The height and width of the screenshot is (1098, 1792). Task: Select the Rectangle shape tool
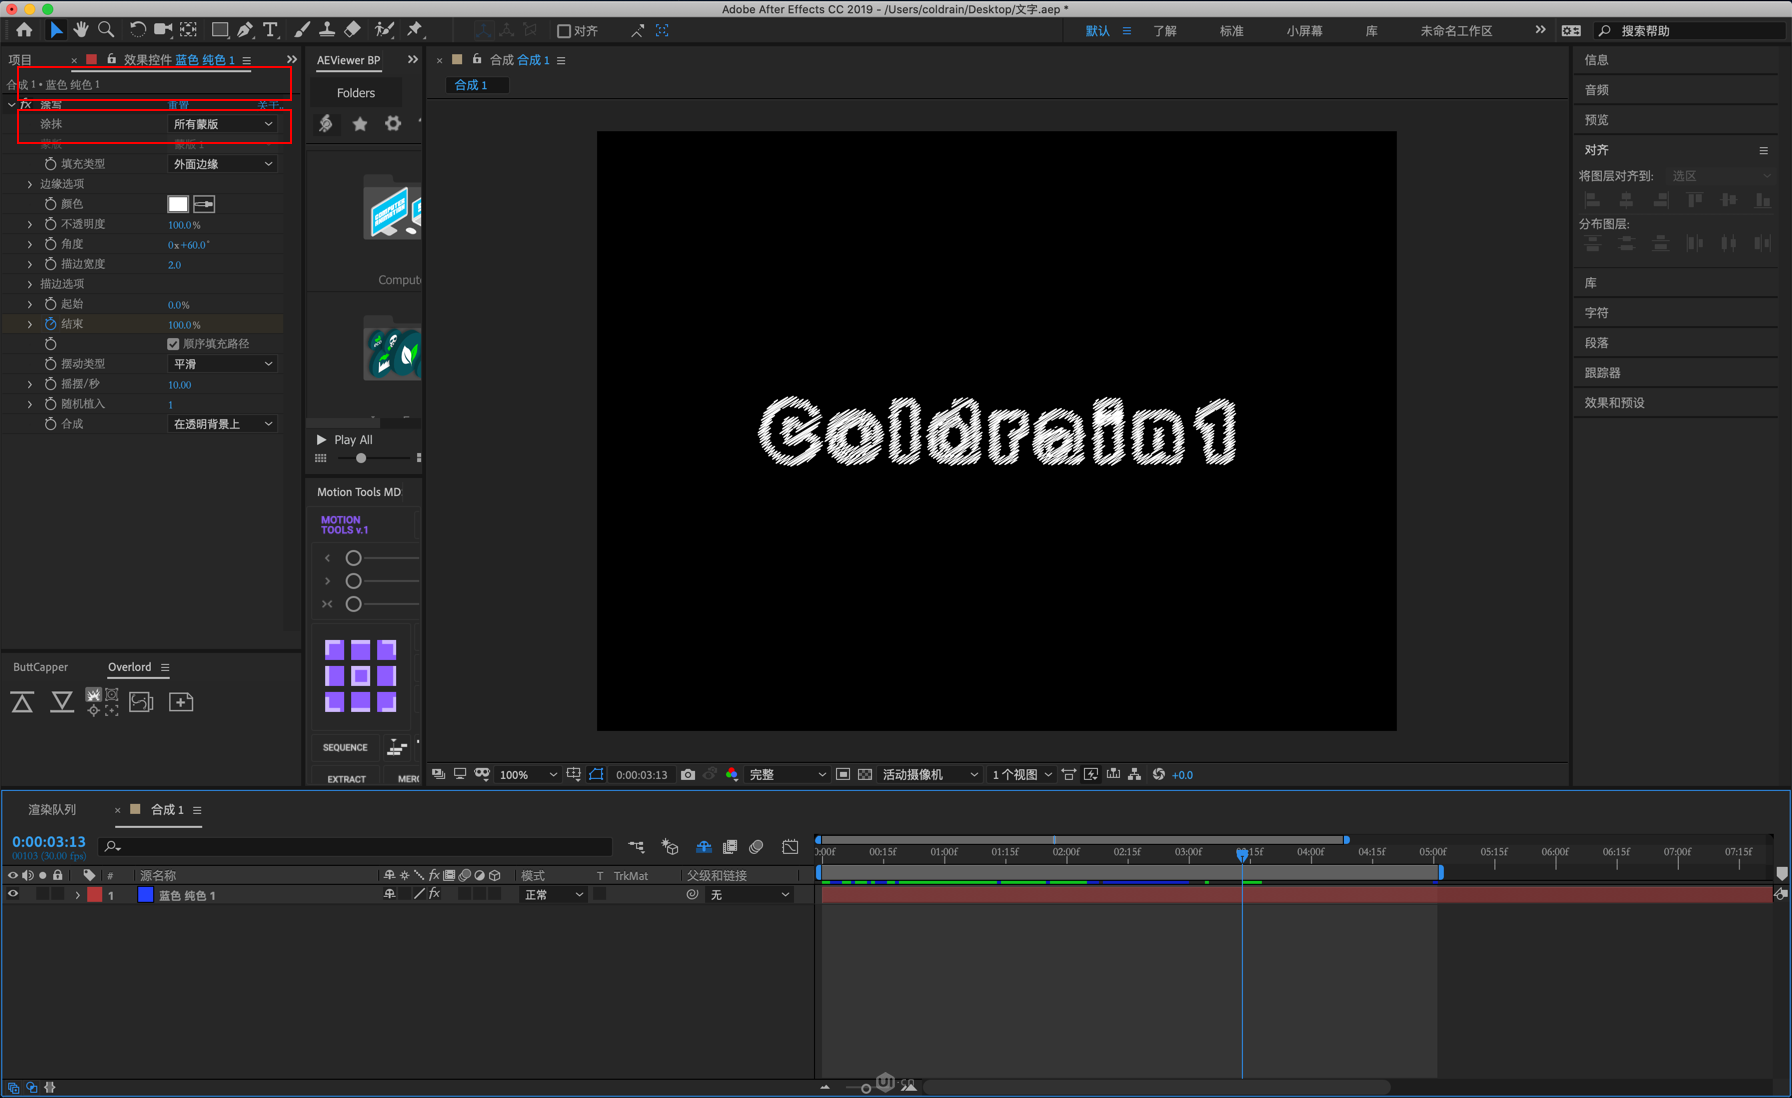(x=219, y=30)
